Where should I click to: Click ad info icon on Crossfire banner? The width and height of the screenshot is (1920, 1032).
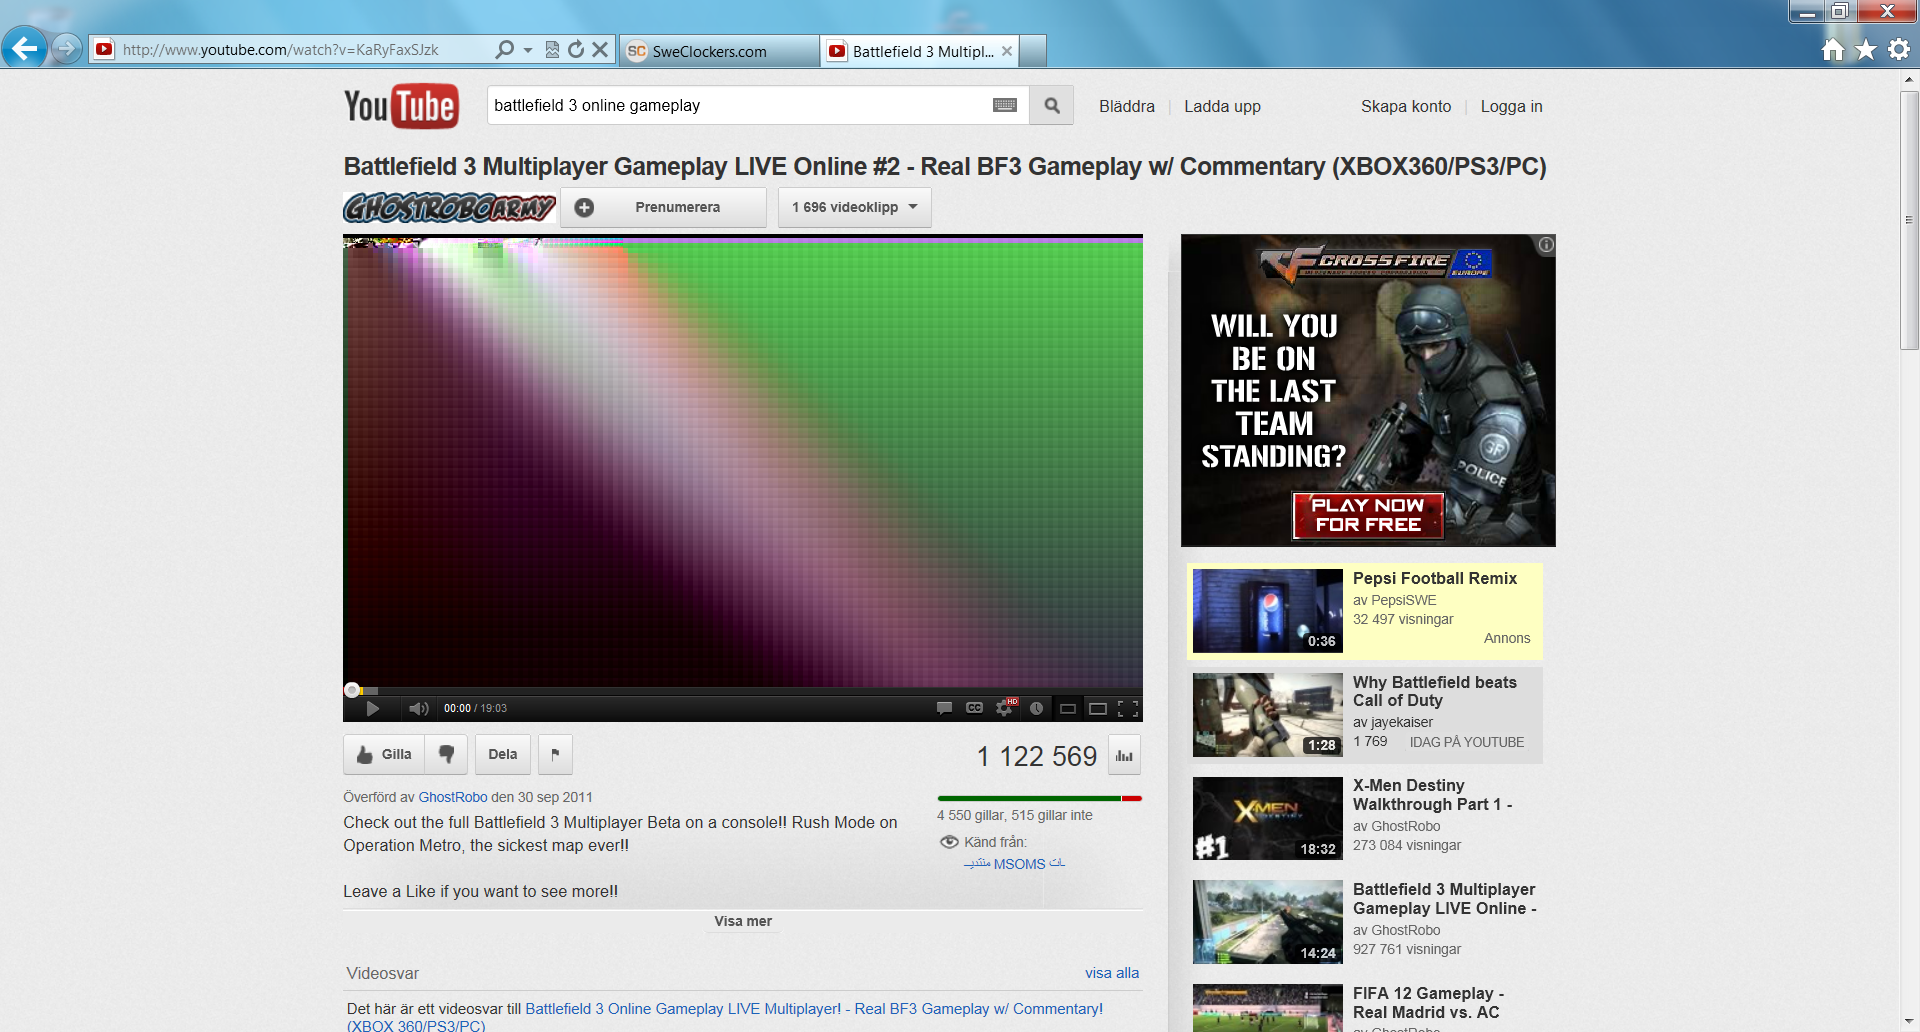1546,245
